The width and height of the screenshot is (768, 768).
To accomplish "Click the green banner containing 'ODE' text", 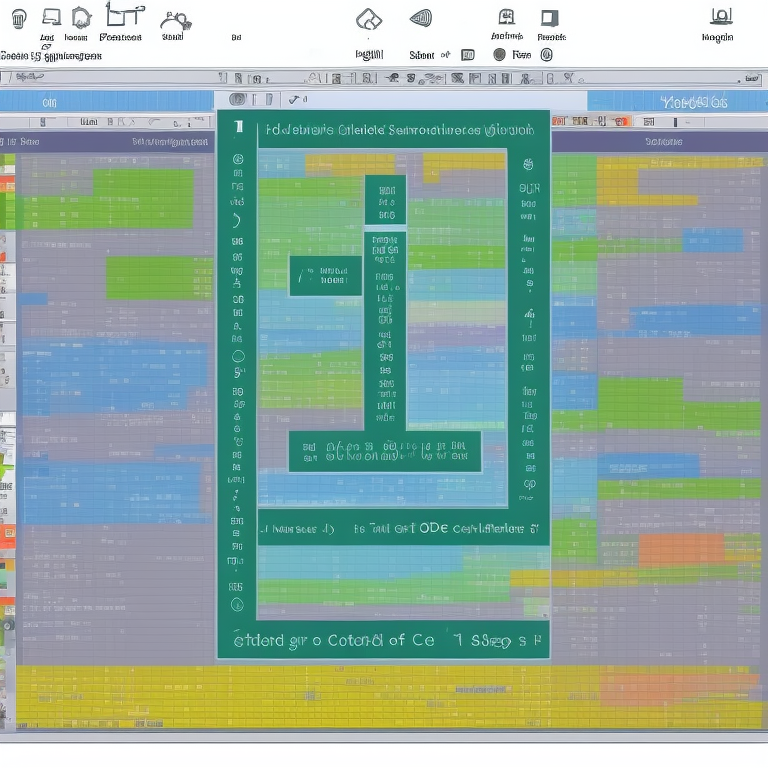I will click(x=400, y=529).
